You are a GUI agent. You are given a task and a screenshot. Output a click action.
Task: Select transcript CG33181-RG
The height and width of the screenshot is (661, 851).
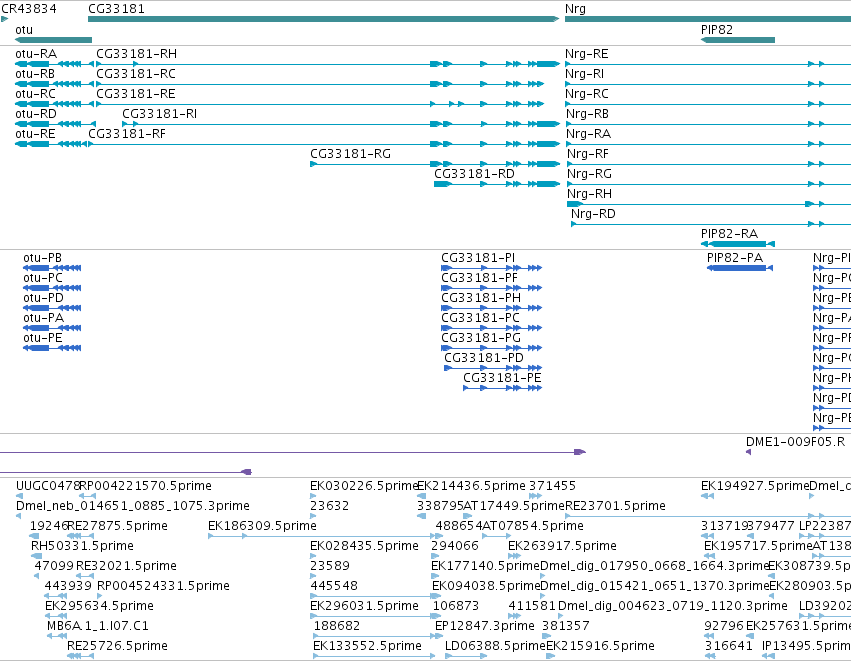tap(435, 164)
